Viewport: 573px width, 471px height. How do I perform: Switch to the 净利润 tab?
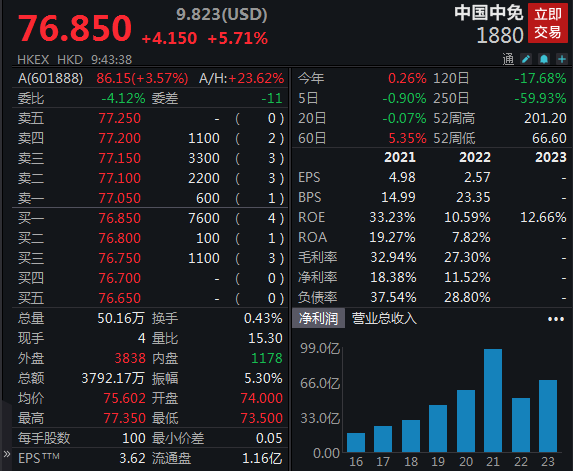click(x=318, y=318)
